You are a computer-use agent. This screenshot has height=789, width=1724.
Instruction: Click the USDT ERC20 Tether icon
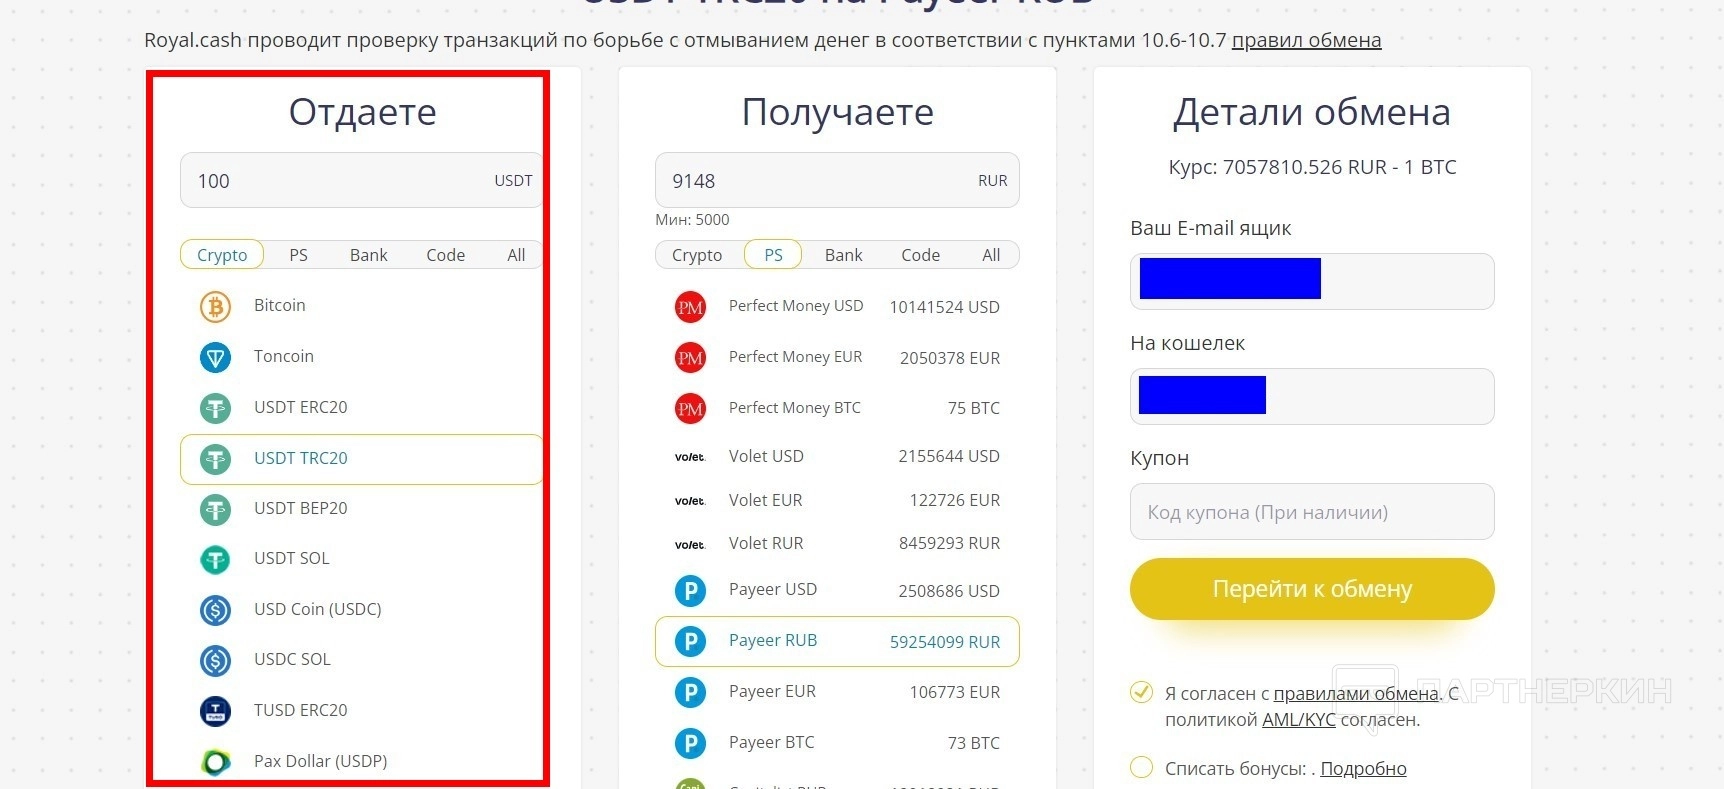215,408
